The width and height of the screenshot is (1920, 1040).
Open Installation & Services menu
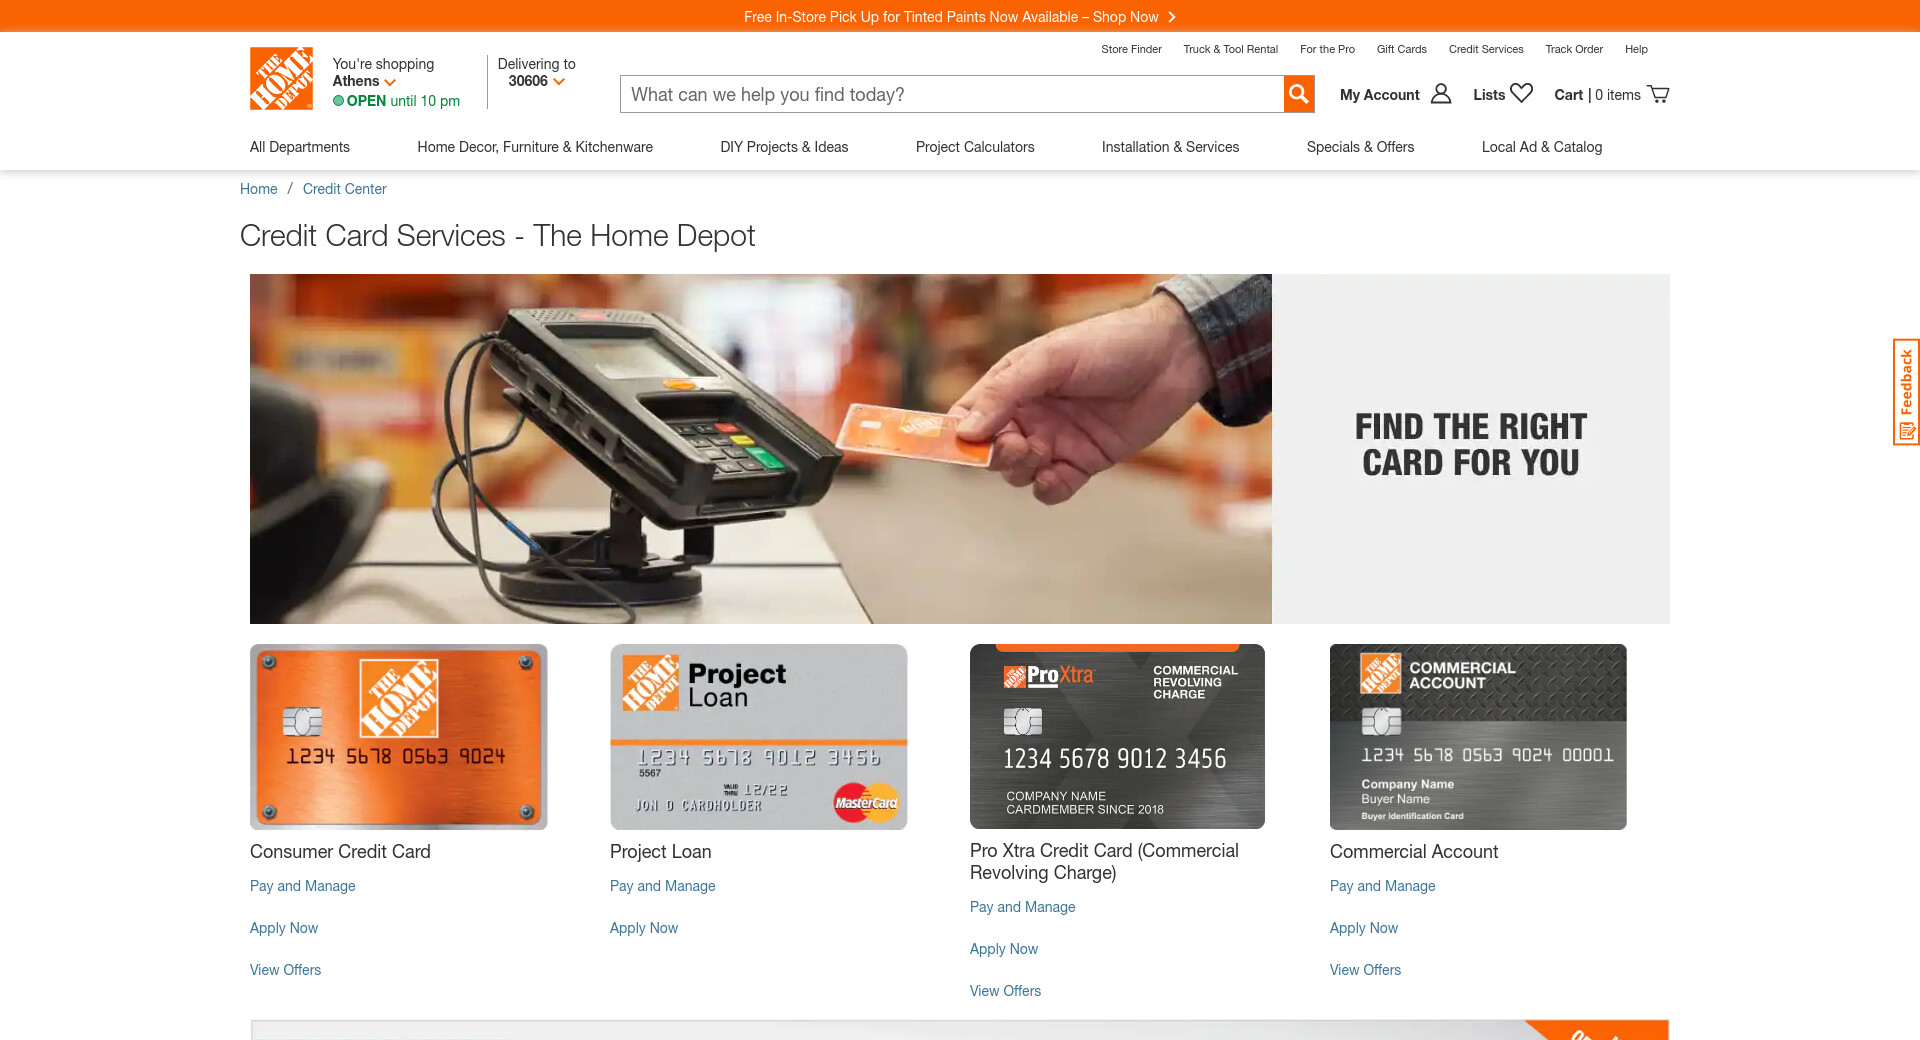tap(1170, 147)
